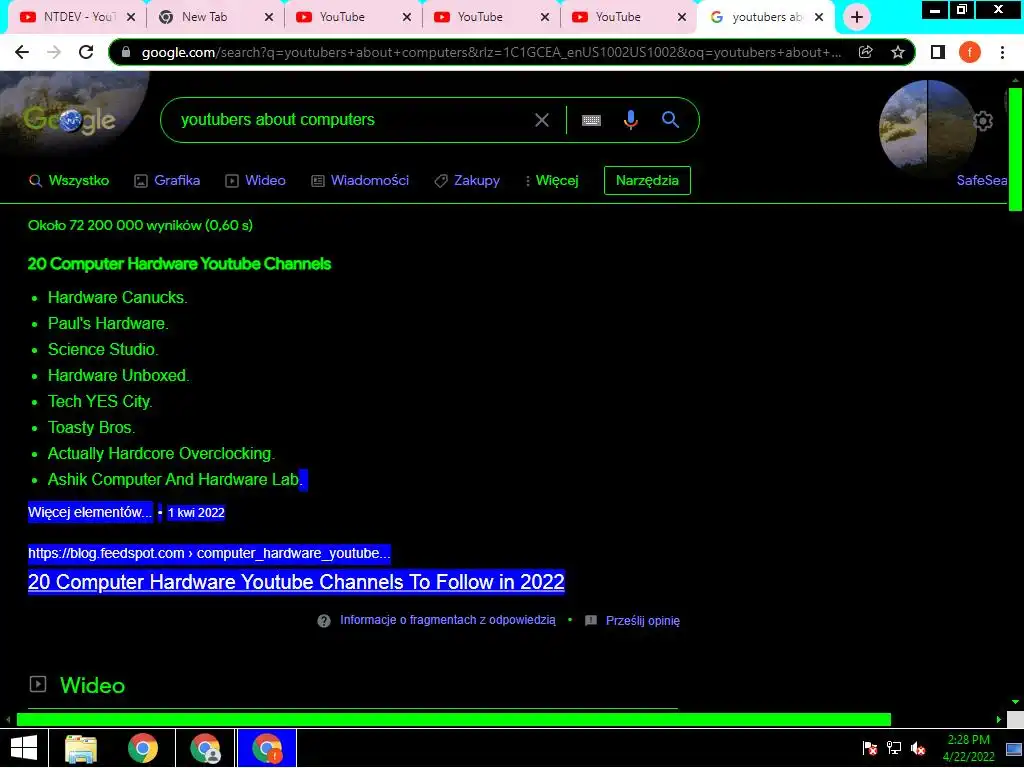Open File Explorer from taskbar
Screen dimensions: 1024x768
coord(81,748)
